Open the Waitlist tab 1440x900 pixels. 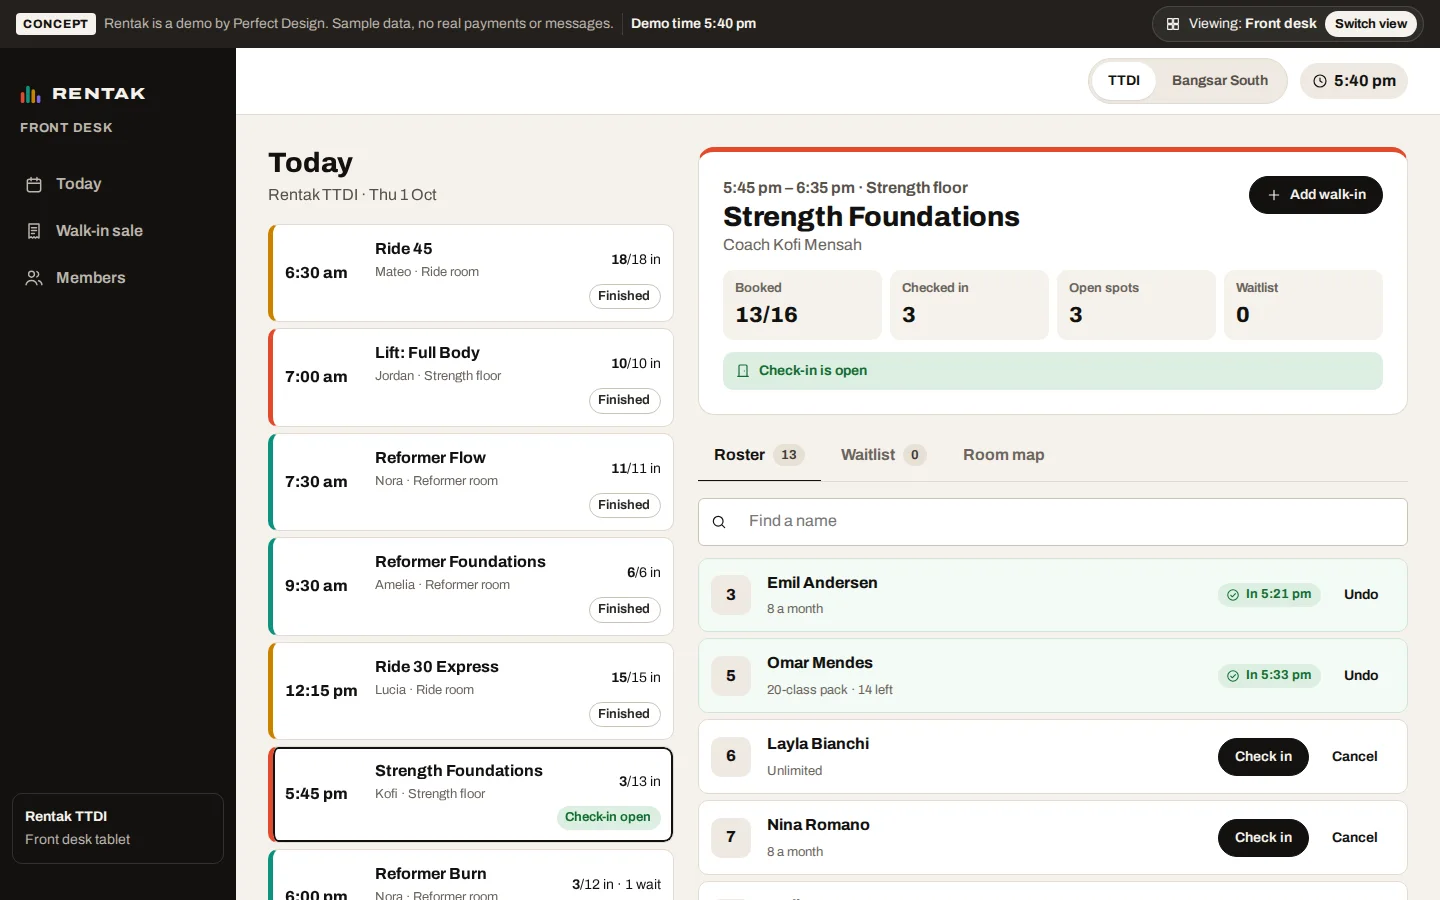click(884, 455)
